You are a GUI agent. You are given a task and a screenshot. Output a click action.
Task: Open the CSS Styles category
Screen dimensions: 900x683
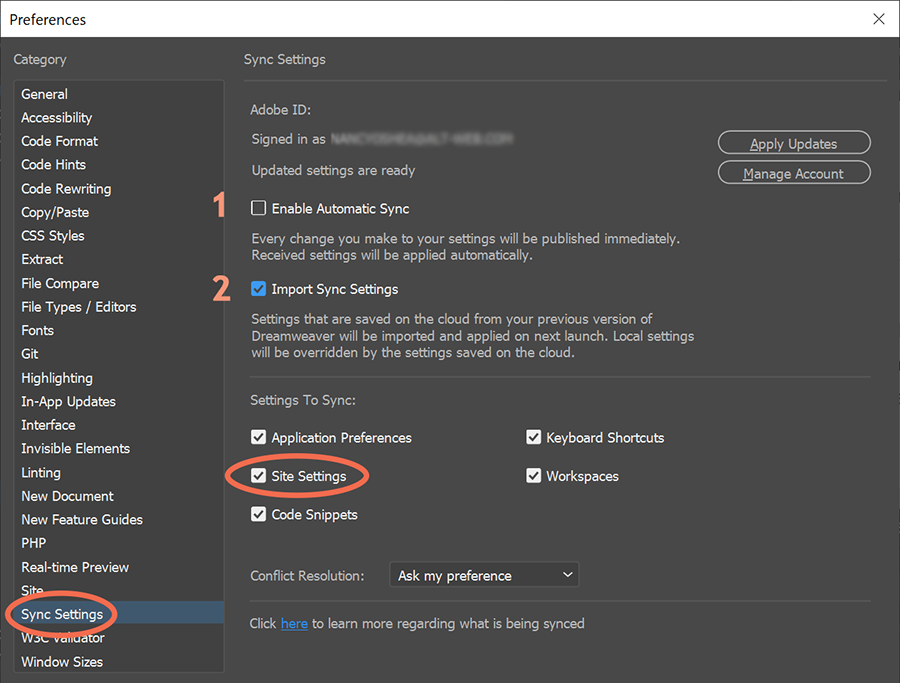(119, 236)
